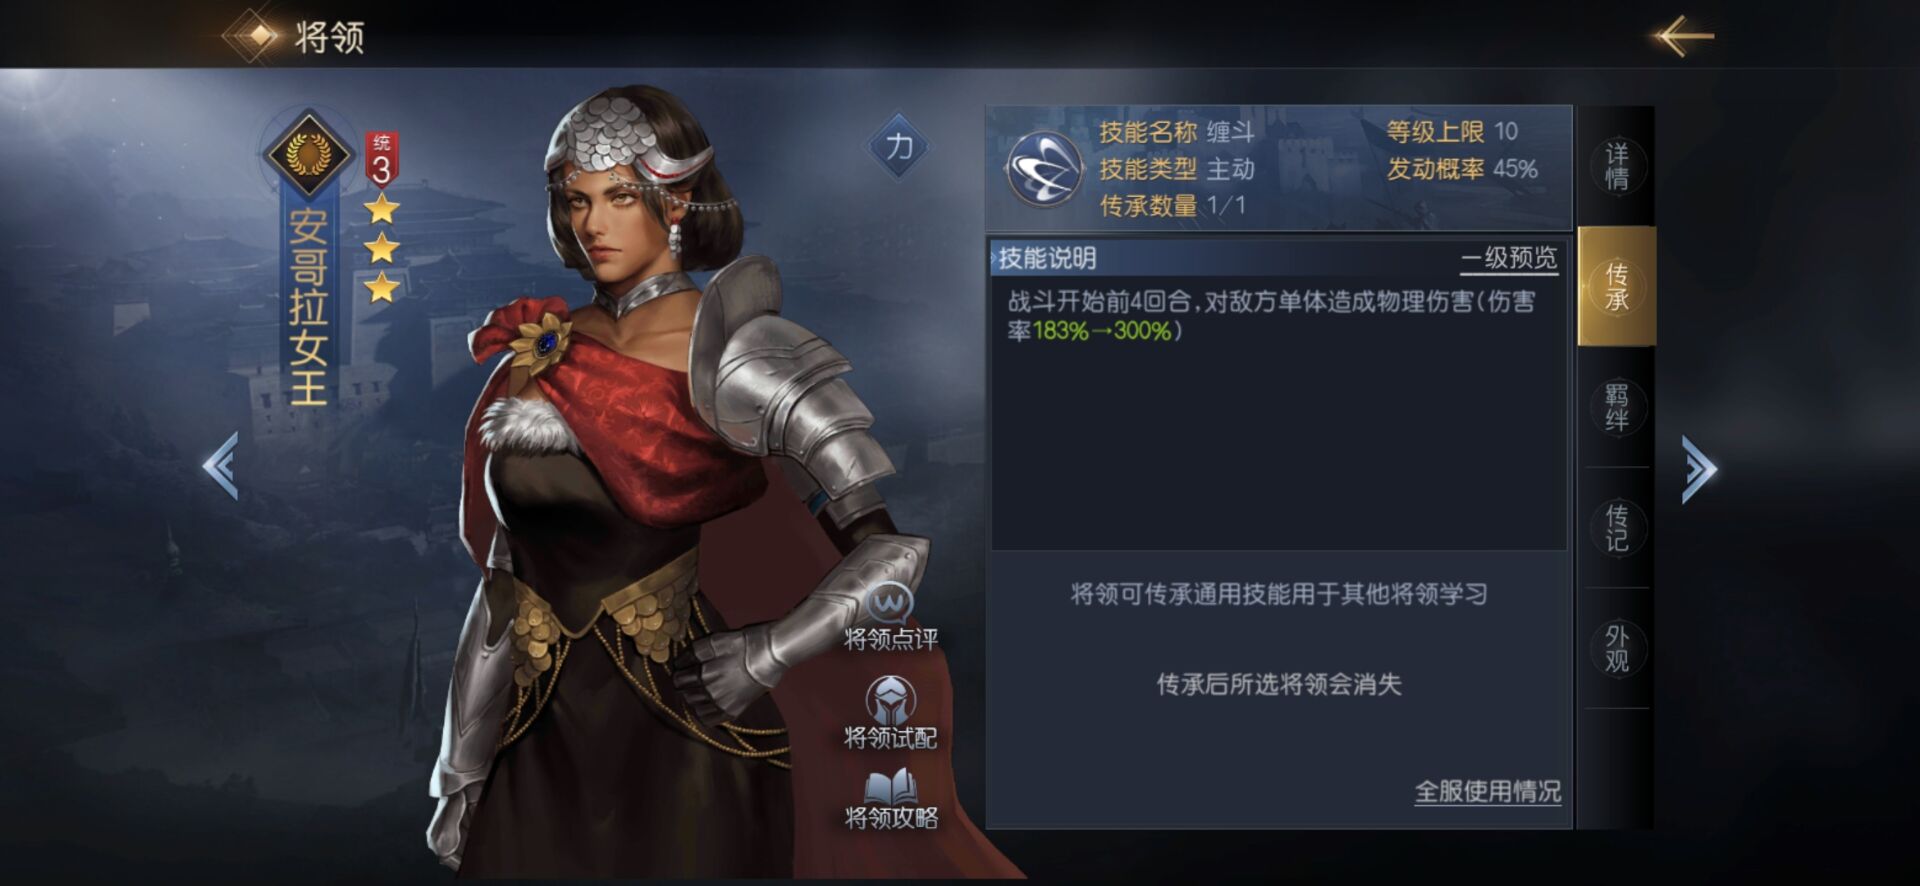Click the 统 3 command cost badge

381,160
